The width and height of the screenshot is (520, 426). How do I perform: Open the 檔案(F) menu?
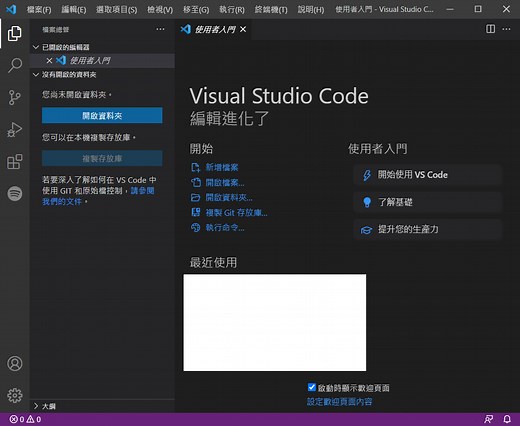39,9
